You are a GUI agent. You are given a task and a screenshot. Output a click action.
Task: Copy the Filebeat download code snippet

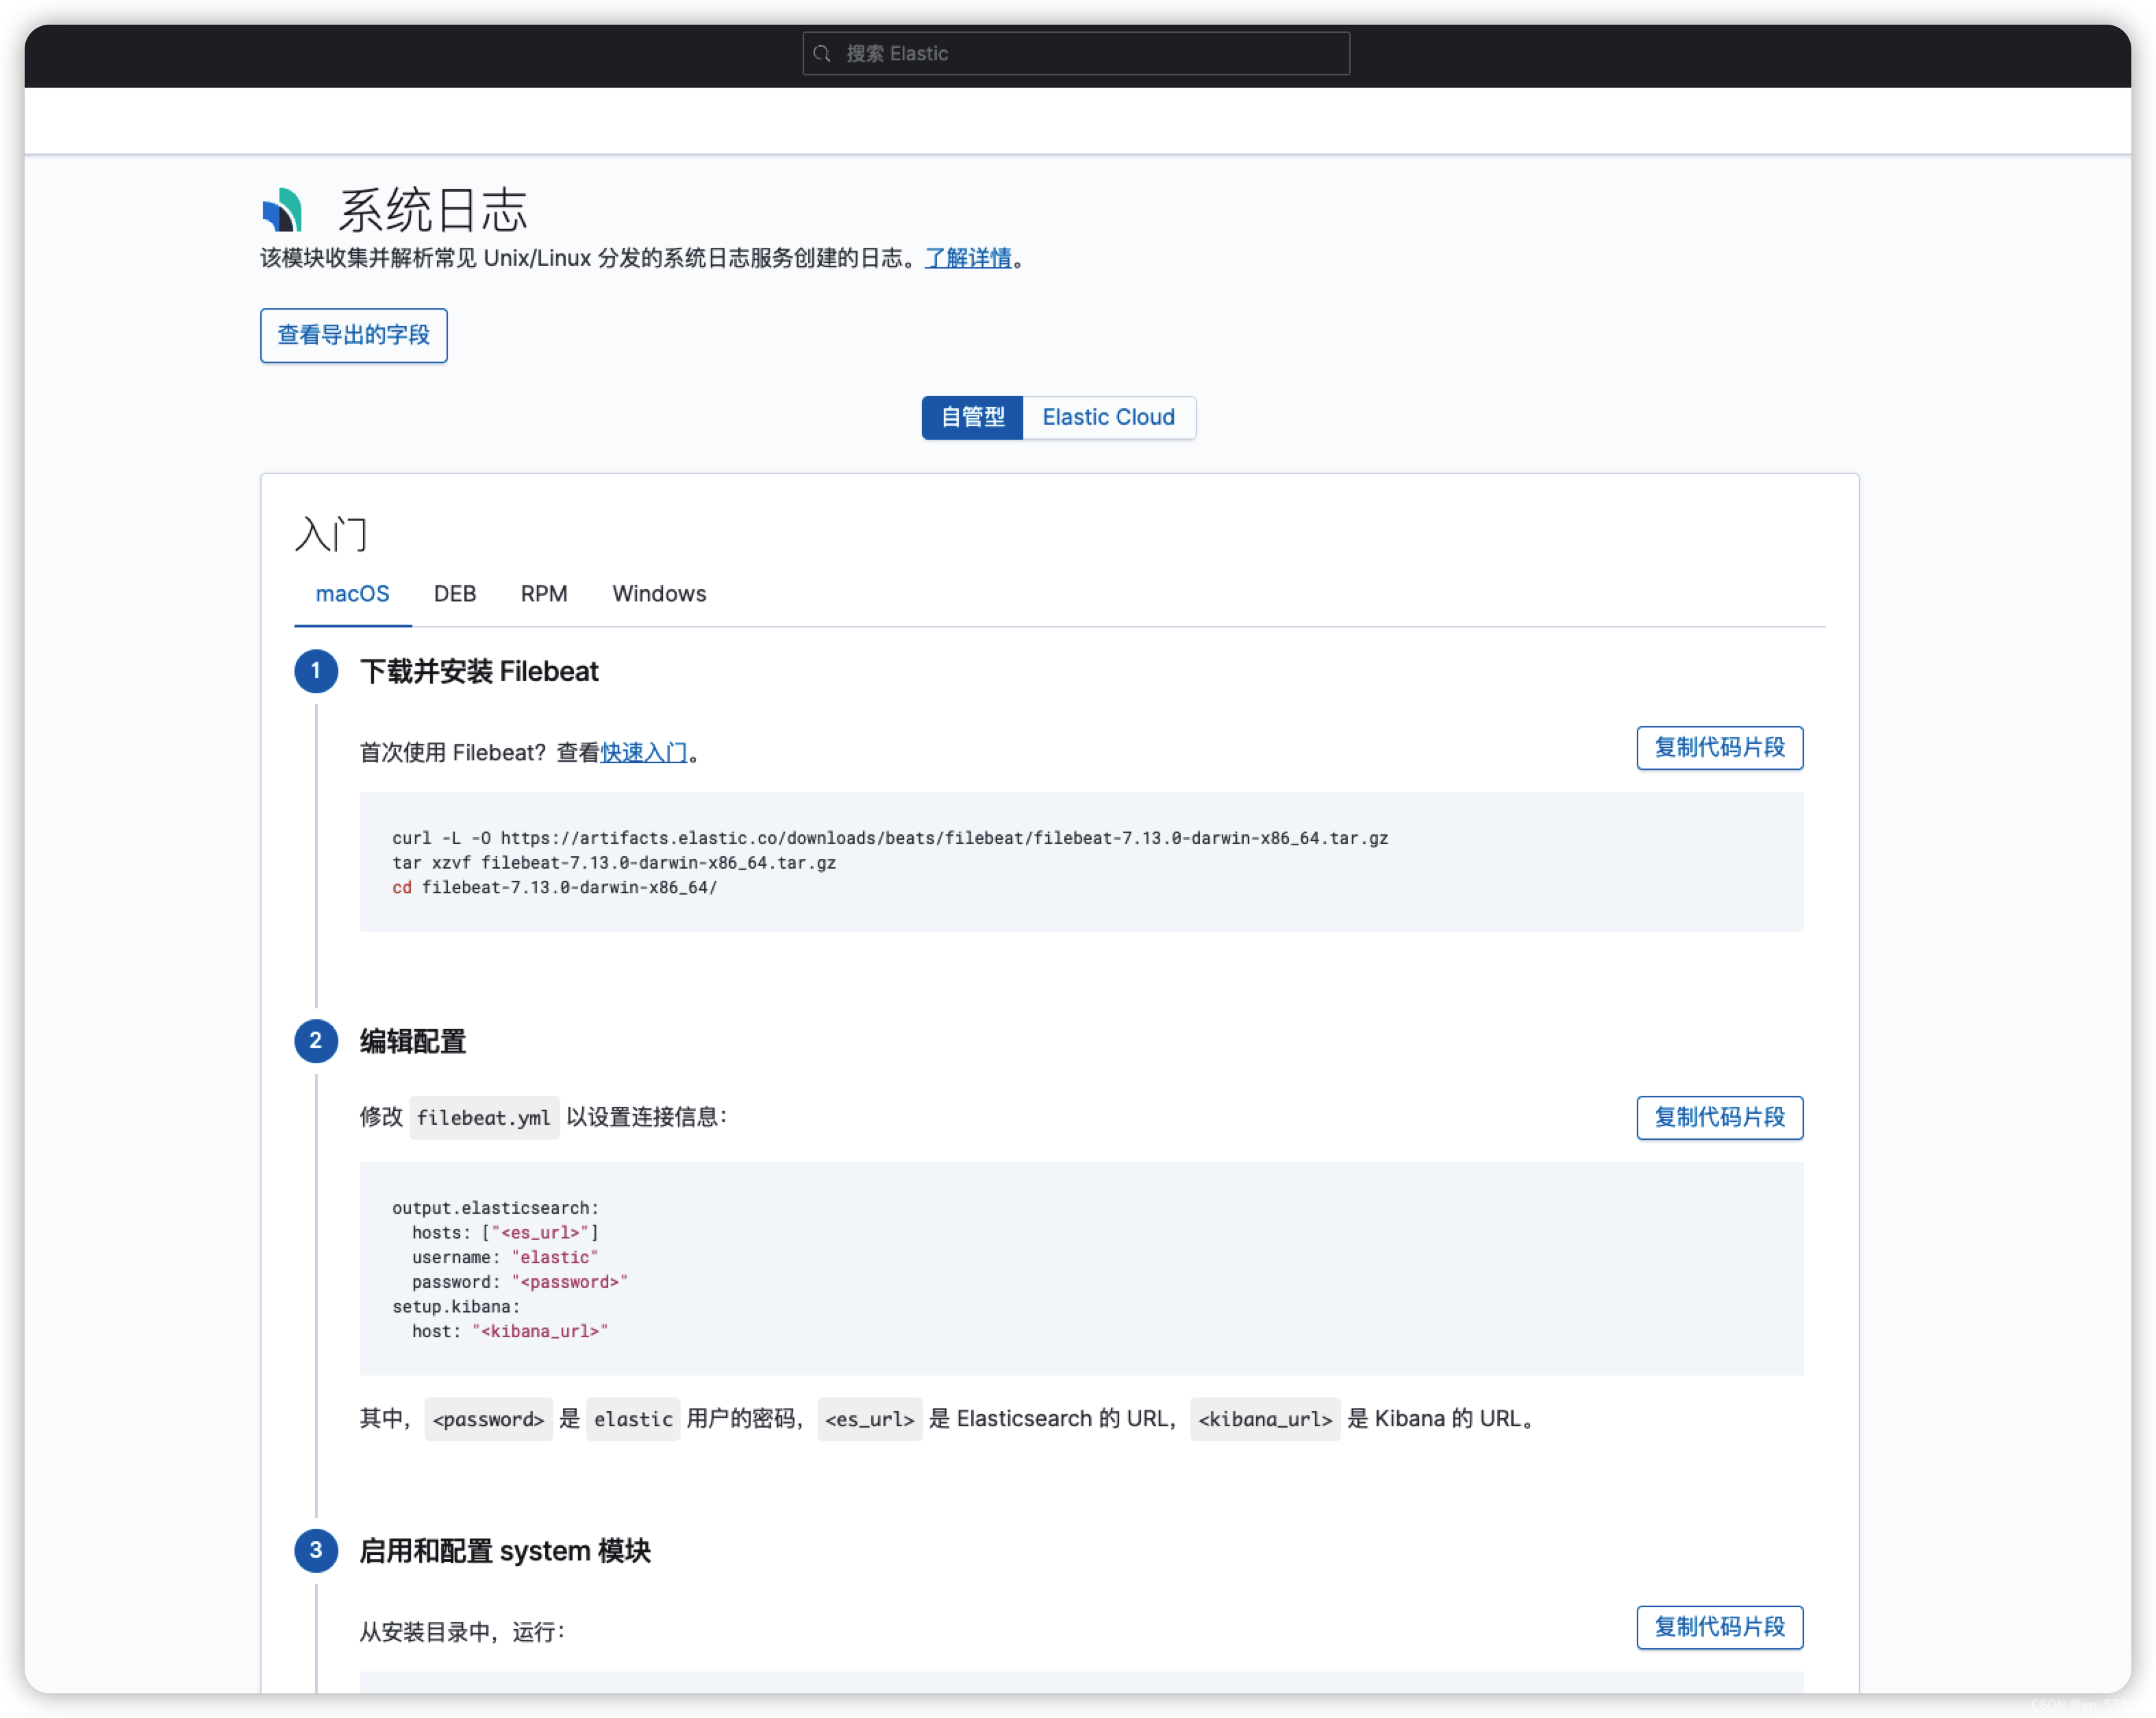point(1719,748)
